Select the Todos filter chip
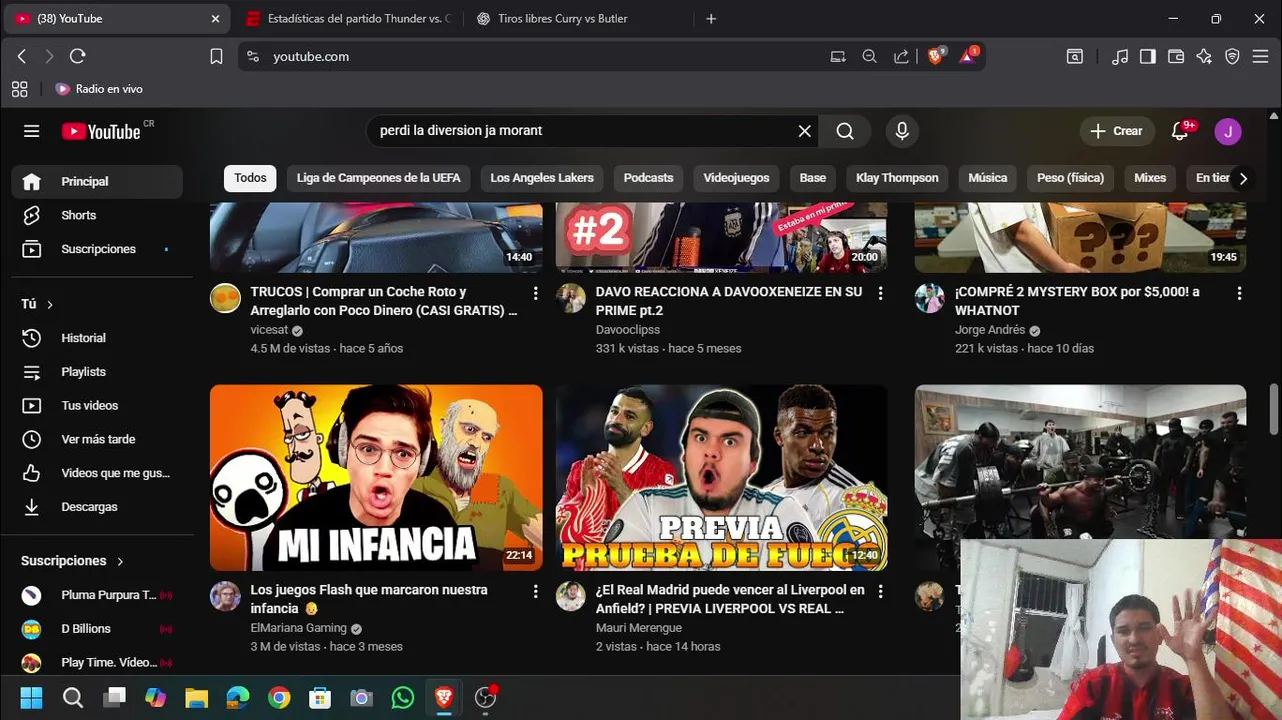Viewport: 1282px width, 720px height. tap(250, 178)
